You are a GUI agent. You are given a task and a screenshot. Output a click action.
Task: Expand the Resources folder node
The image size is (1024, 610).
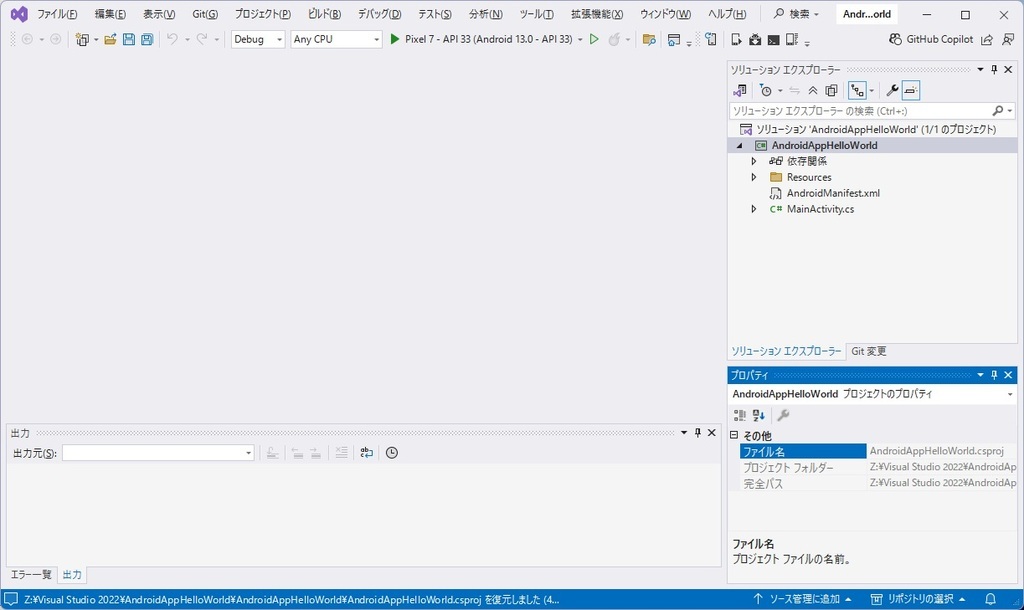[753, 176]
